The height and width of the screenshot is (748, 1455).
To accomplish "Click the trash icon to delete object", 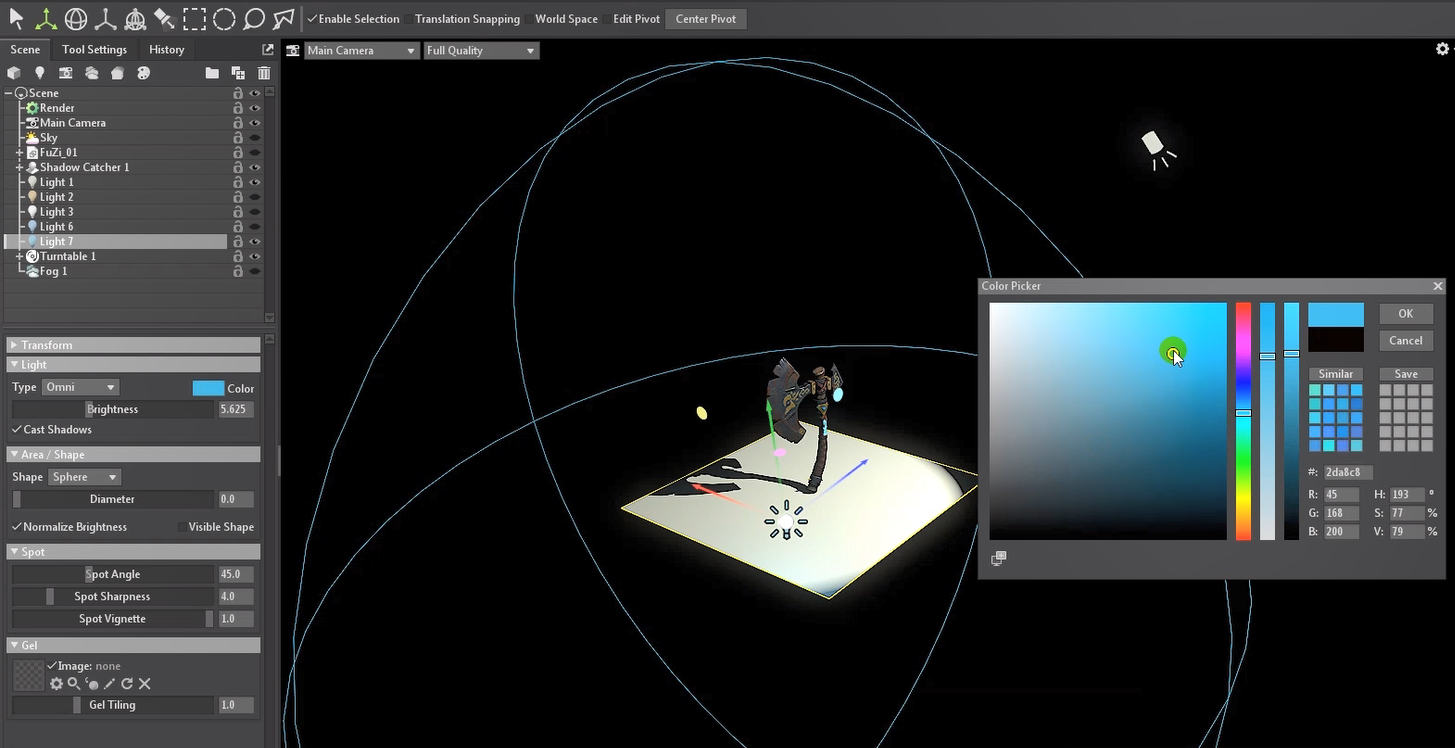I will (x=264, y=73).
